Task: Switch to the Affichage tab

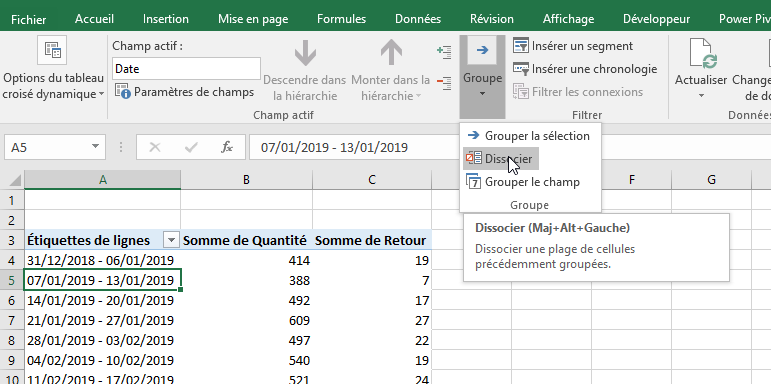Action: pos(568,19)
